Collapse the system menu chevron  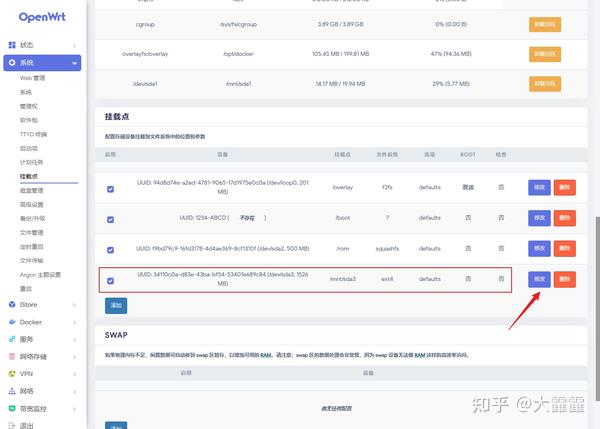74,63
